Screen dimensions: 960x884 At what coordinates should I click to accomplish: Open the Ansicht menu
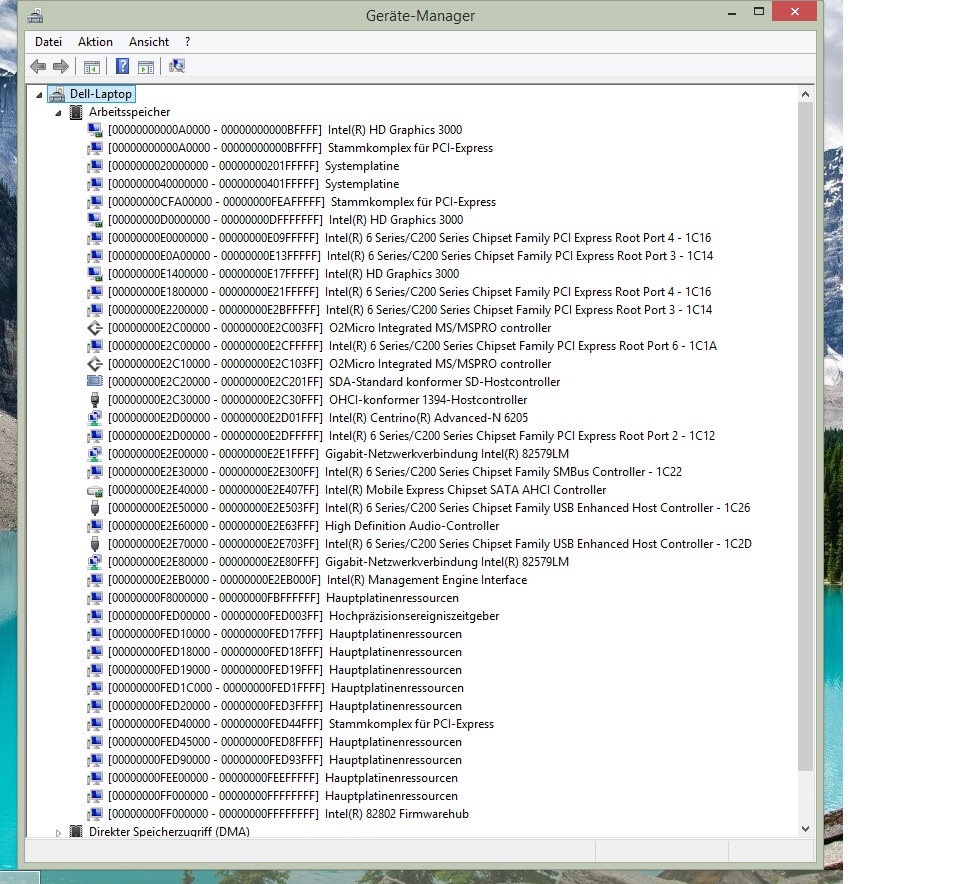pos(149,42)
